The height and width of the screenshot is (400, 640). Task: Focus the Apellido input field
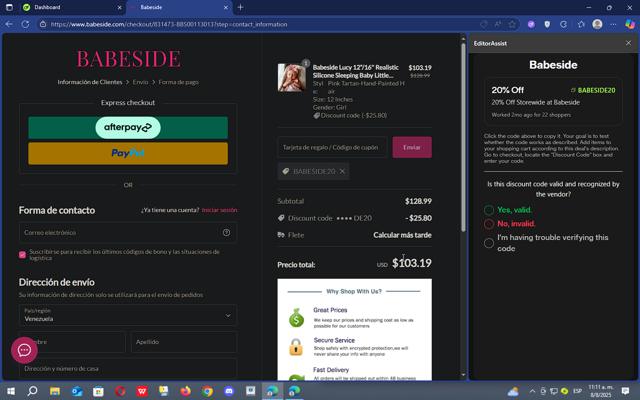click(184, 342)
